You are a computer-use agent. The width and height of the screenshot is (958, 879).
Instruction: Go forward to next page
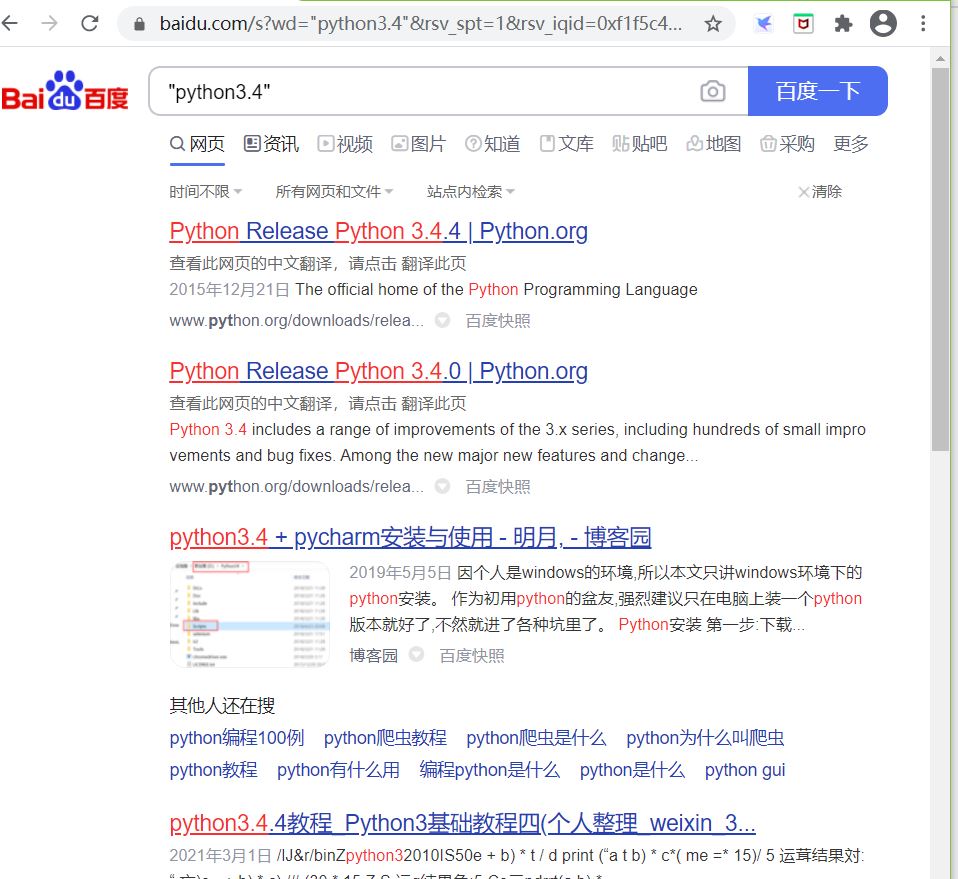coord(49,24)
